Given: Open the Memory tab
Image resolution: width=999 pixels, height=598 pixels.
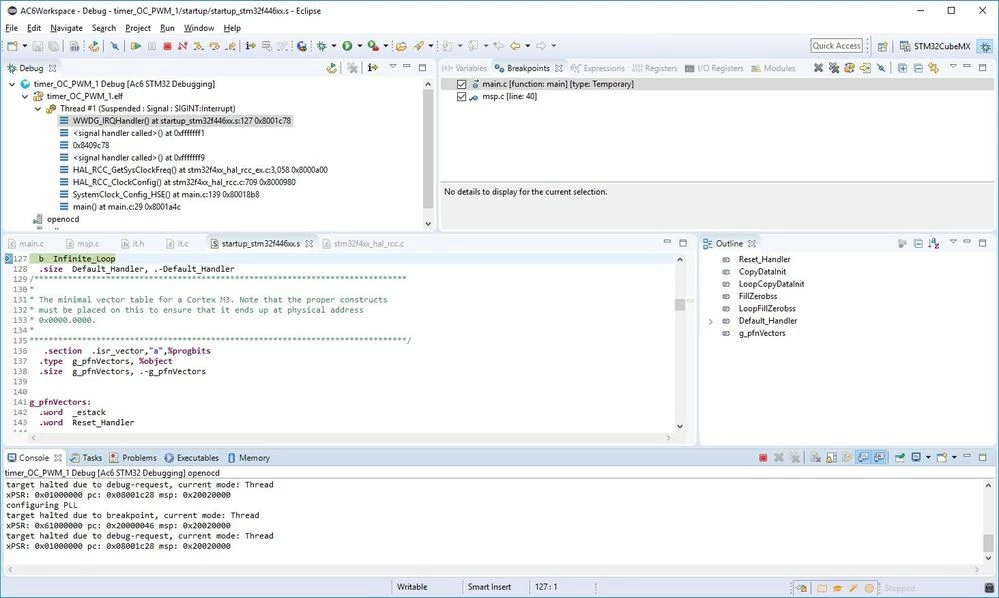Looking at the screenshot, I should click(248, 458).
